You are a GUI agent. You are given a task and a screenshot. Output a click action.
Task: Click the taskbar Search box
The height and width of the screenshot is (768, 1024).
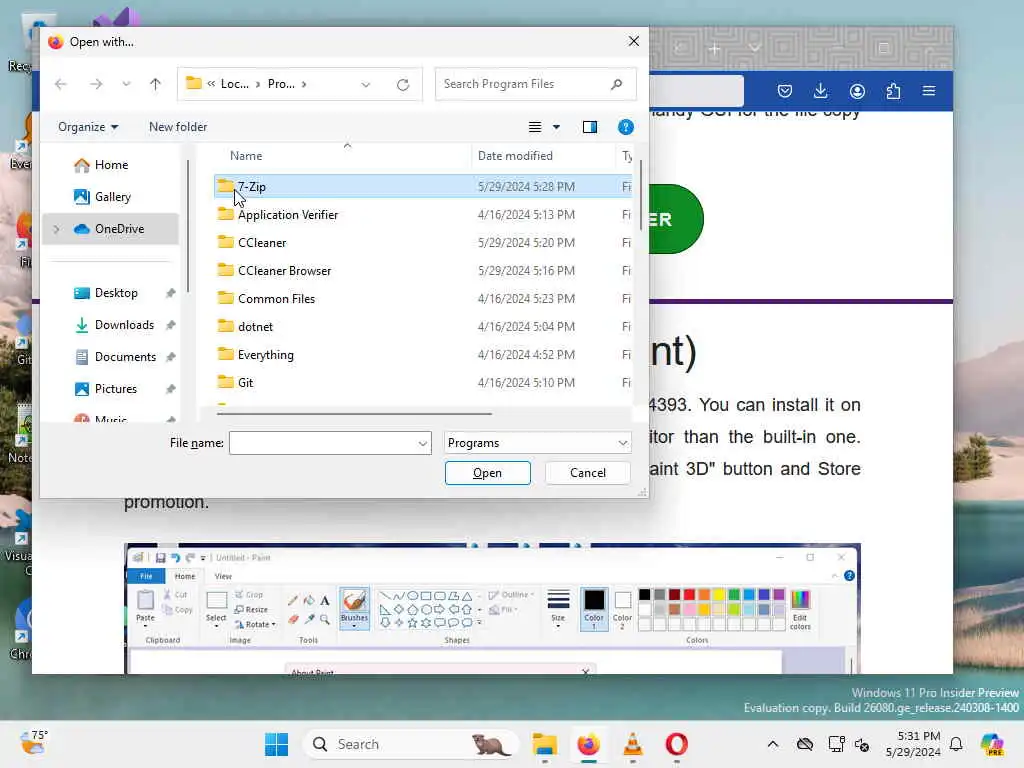pos(410,744)
